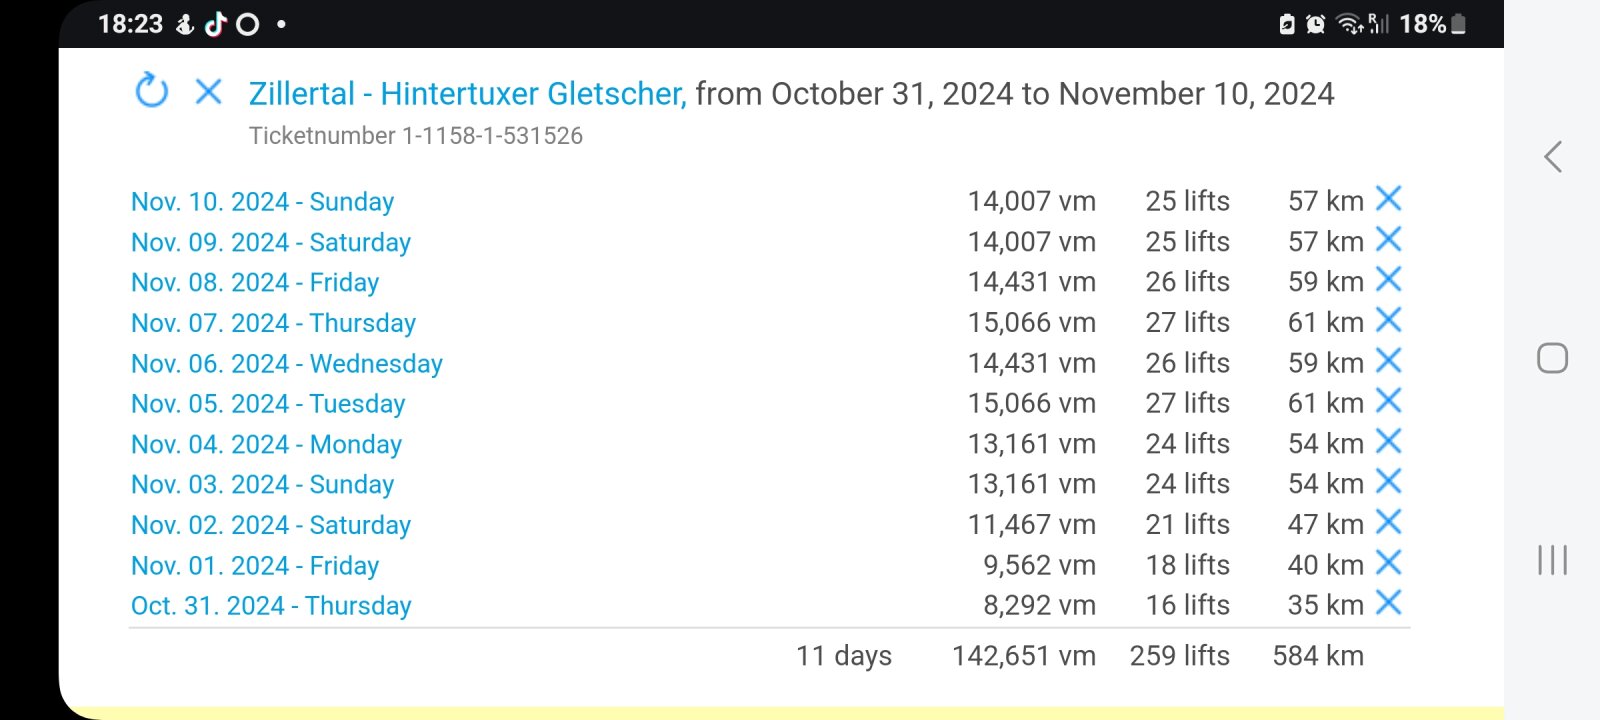
Task: Close the Zillertal ticket with the header X
Action: [x=208, y=92]
